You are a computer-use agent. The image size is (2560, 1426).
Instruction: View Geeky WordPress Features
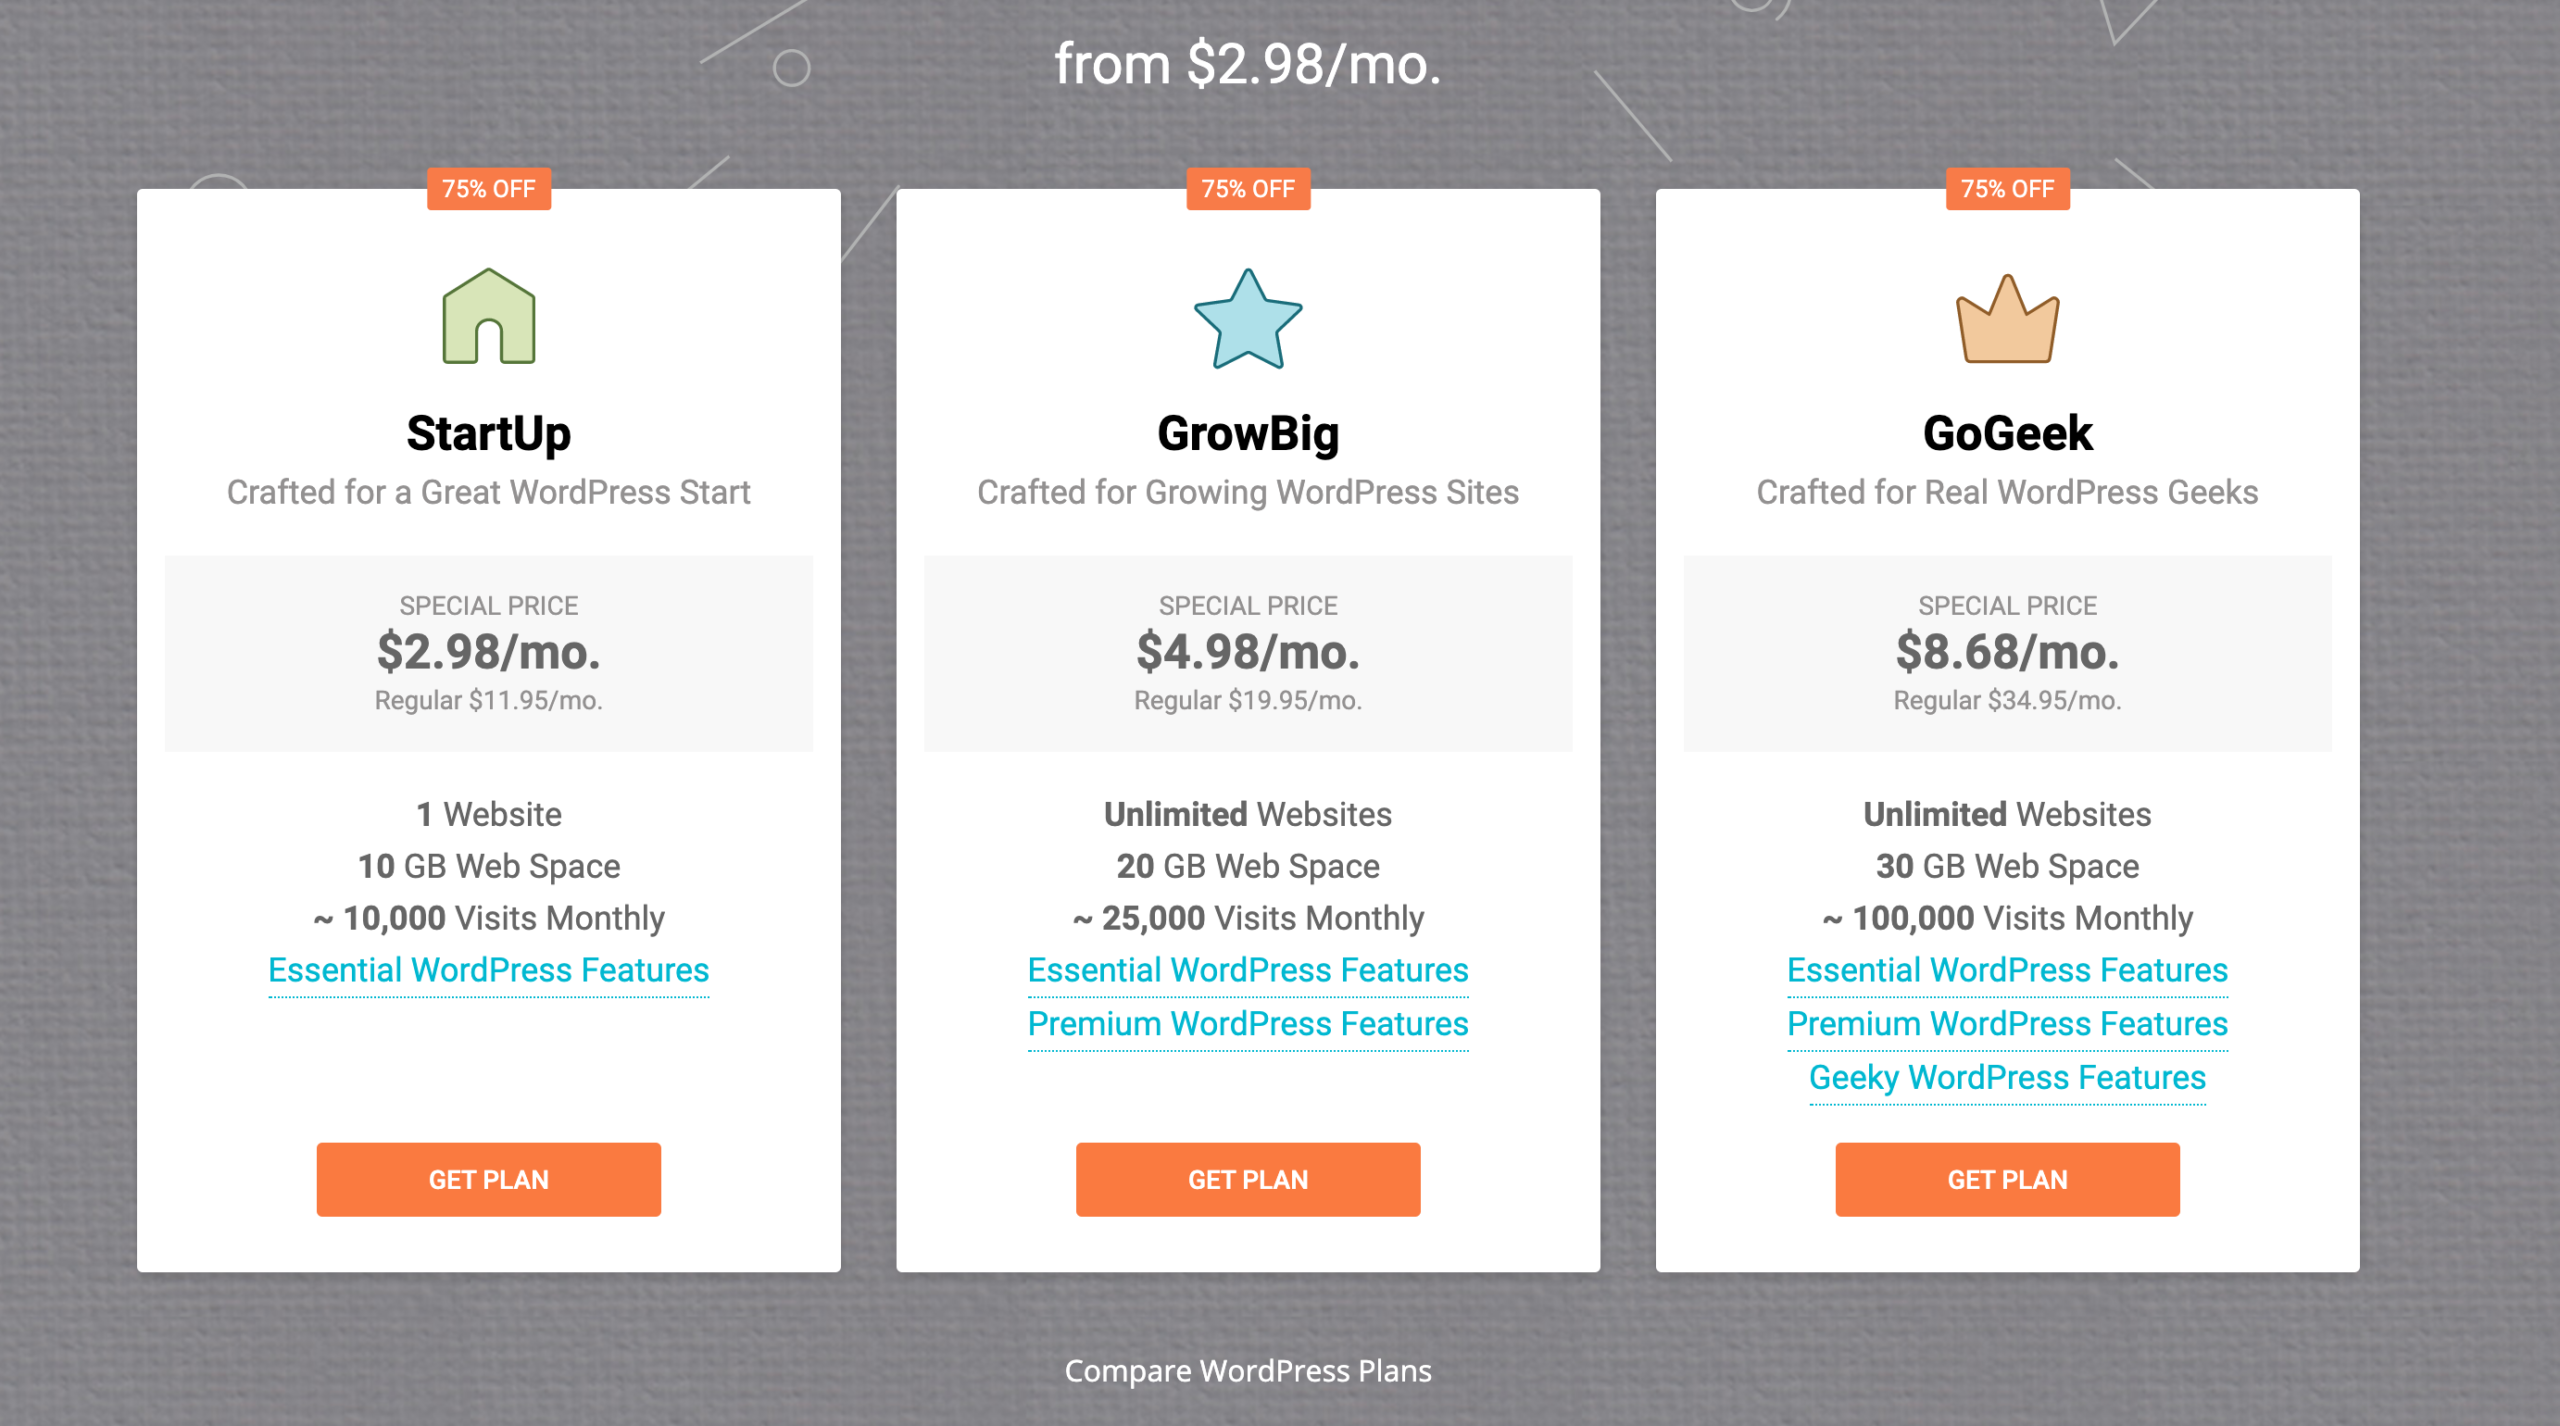[2007, 1078]
